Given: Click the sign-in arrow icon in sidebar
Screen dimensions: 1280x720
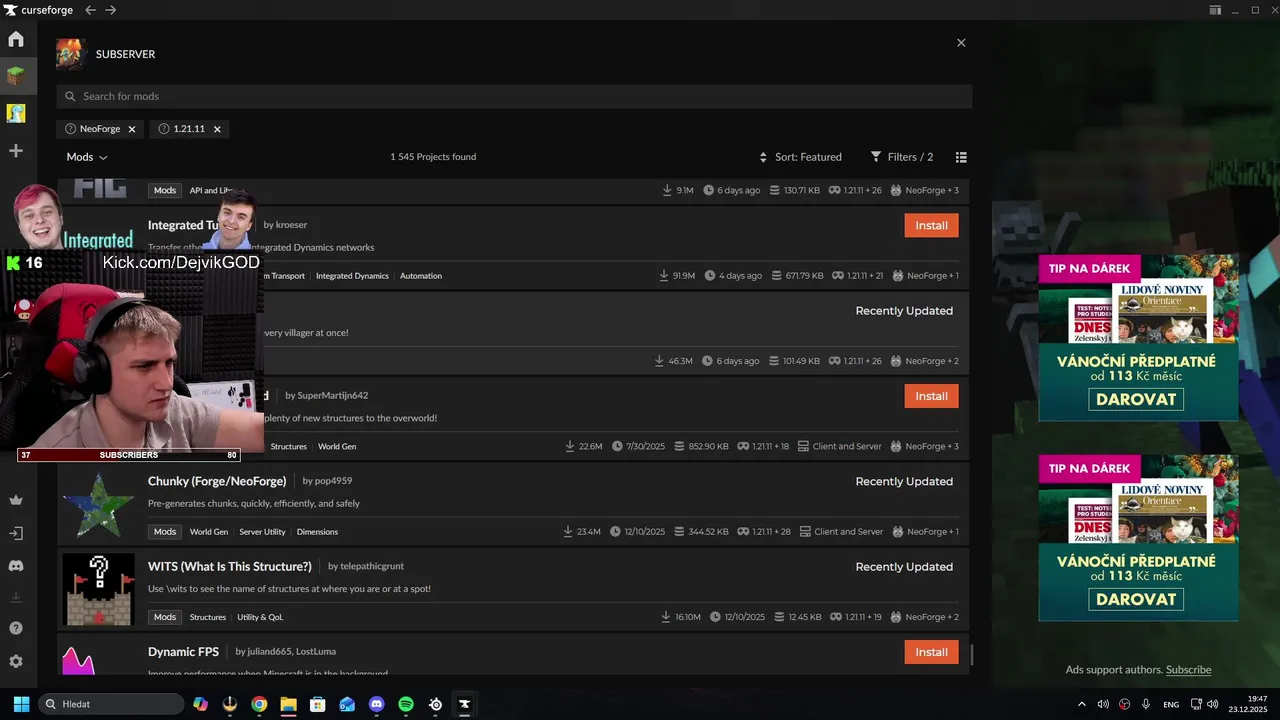Looking at the screenshot, I should point(16,533).
